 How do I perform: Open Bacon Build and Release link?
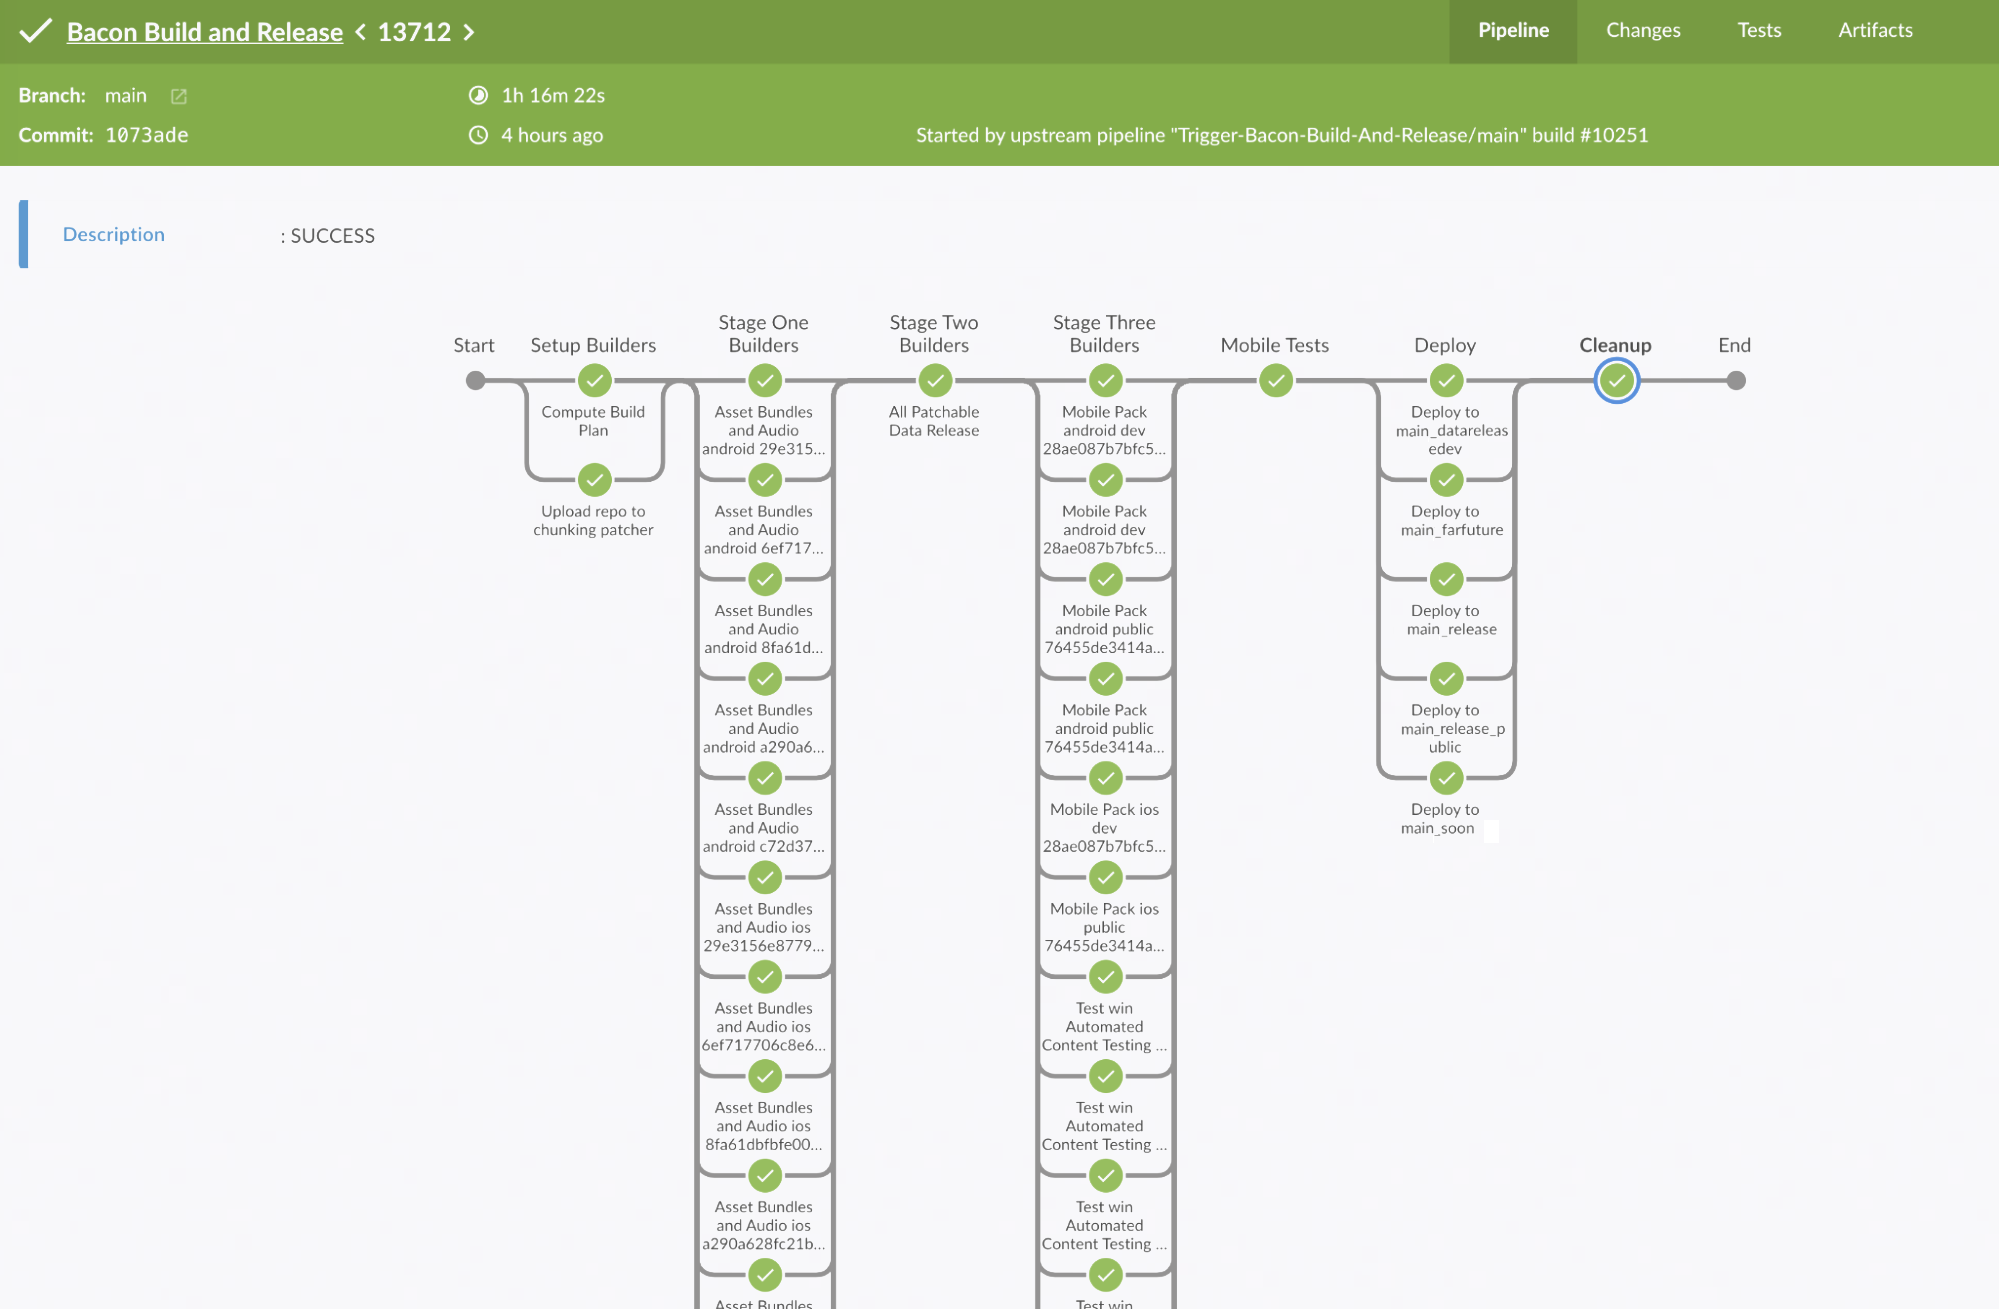point(205,32)
